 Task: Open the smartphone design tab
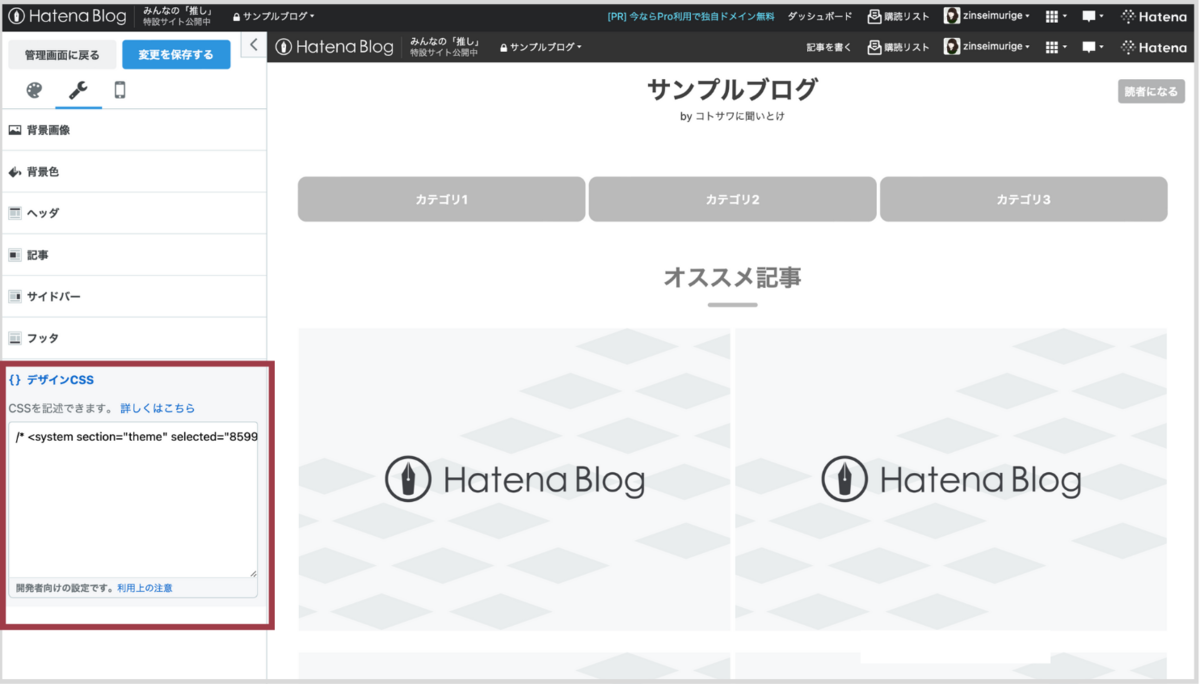120,91
